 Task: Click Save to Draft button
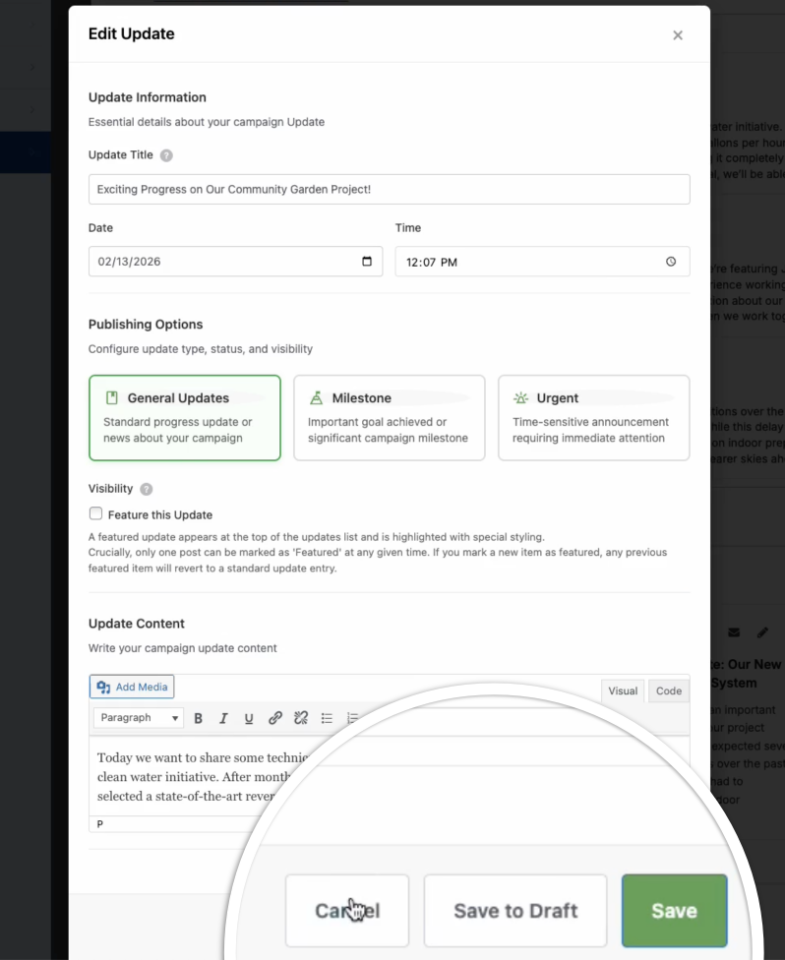coord(515,910)
